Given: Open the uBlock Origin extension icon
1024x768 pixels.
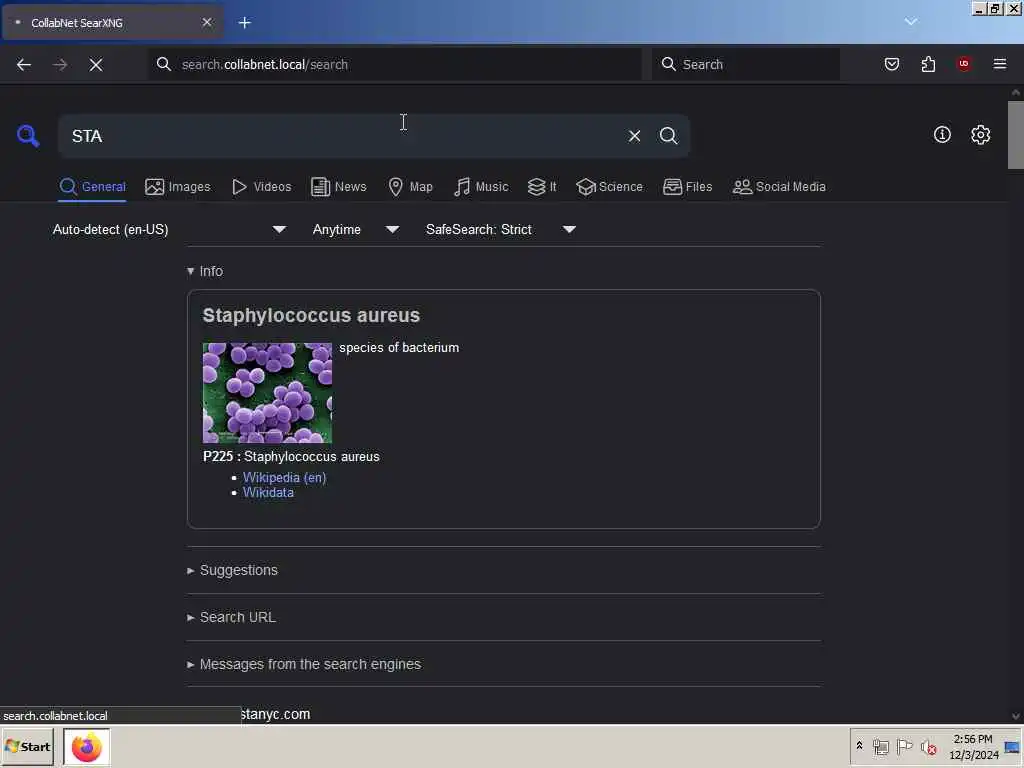Looking at the screenshot, I should 964,64.
